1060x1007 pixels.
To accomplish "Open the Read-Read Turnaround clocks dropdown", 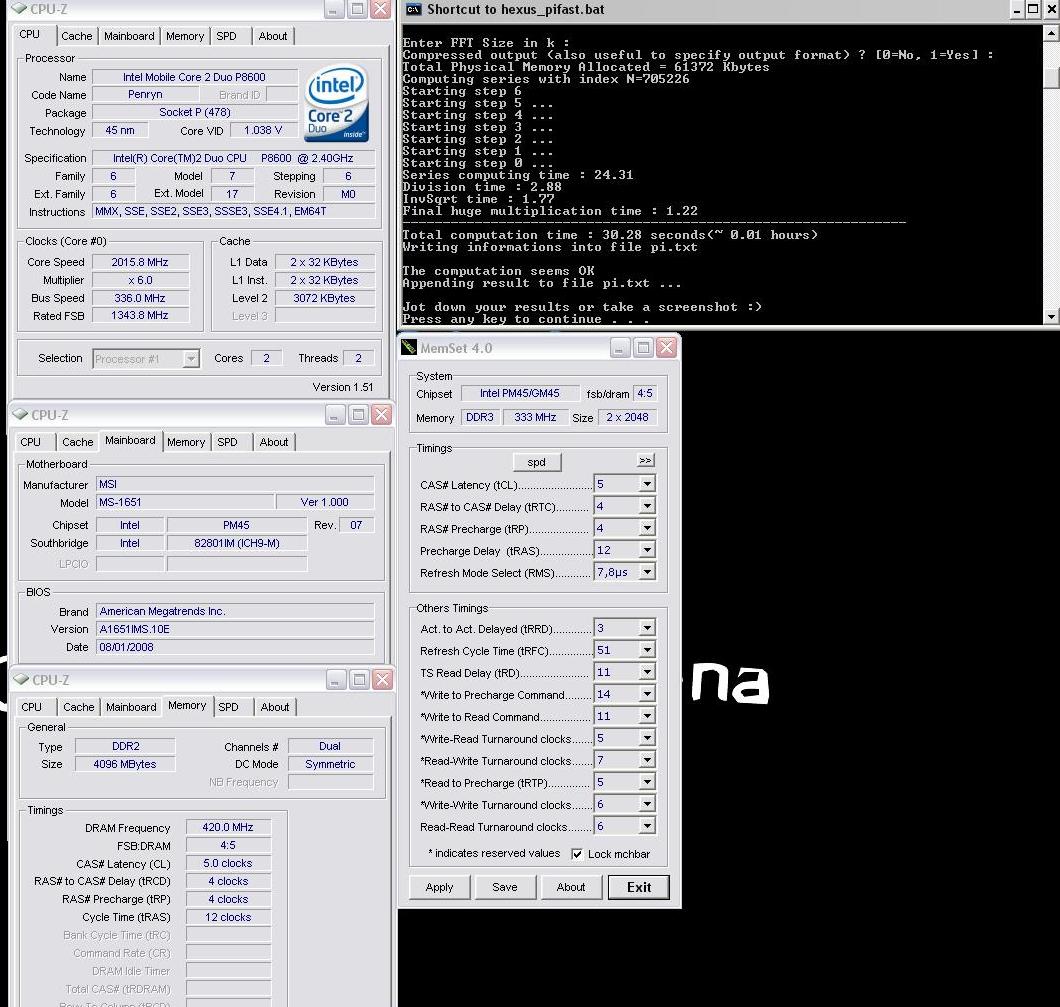I will pyautogui.click(x=647, y=826).
